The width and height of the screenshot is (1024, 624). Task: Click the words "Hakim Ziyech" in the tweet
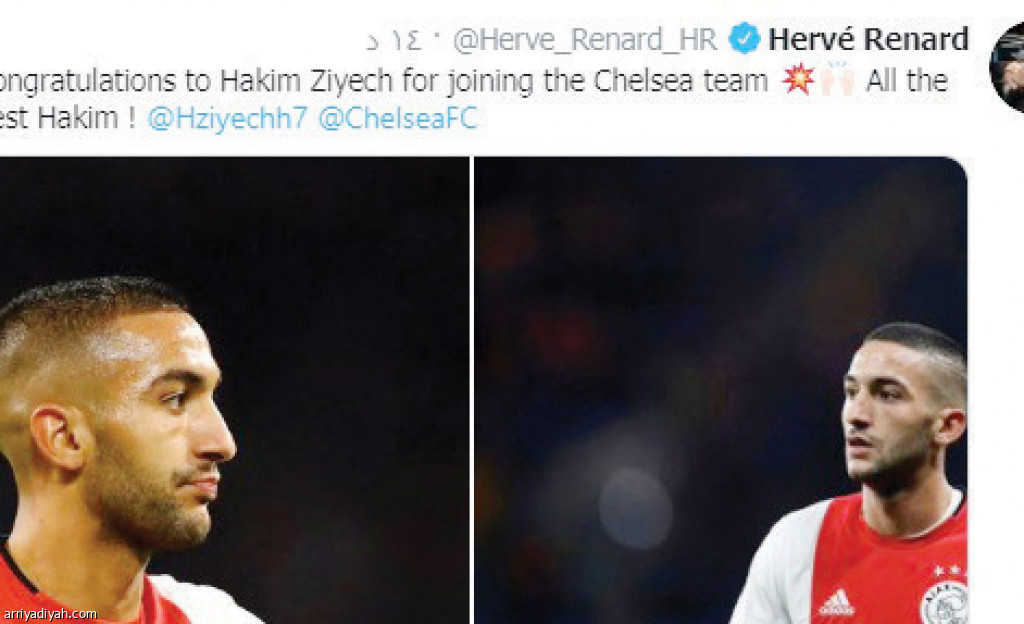[x=306, y=81]
